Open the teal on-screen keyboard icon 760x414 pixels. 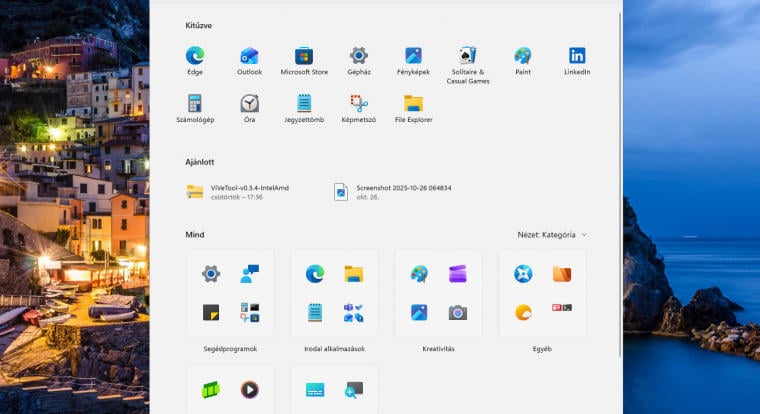(315, 390)
